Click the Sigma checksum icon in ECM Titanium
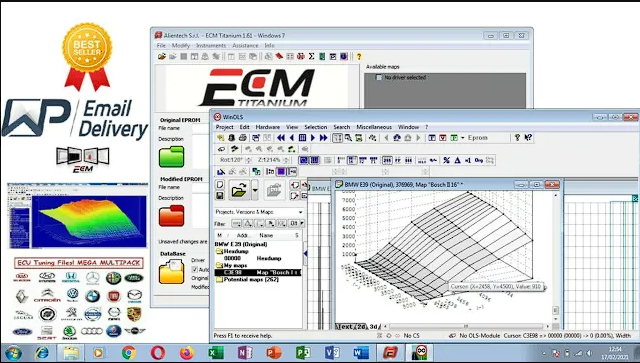 point(311,56)
